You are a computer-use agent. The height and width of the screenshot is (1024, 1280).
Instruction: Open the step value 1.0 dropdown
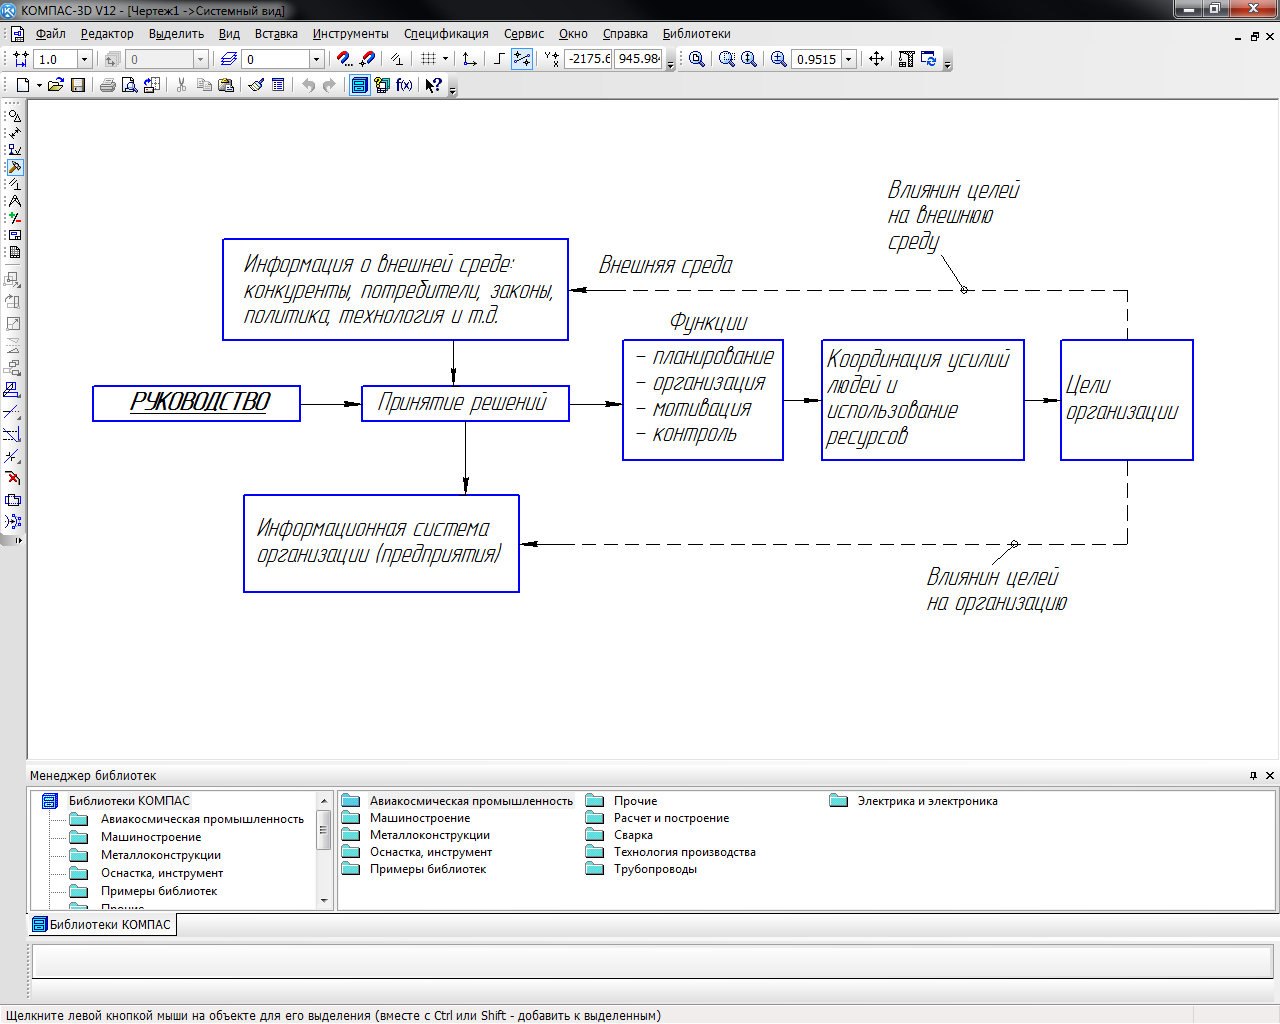coord(84,59)
